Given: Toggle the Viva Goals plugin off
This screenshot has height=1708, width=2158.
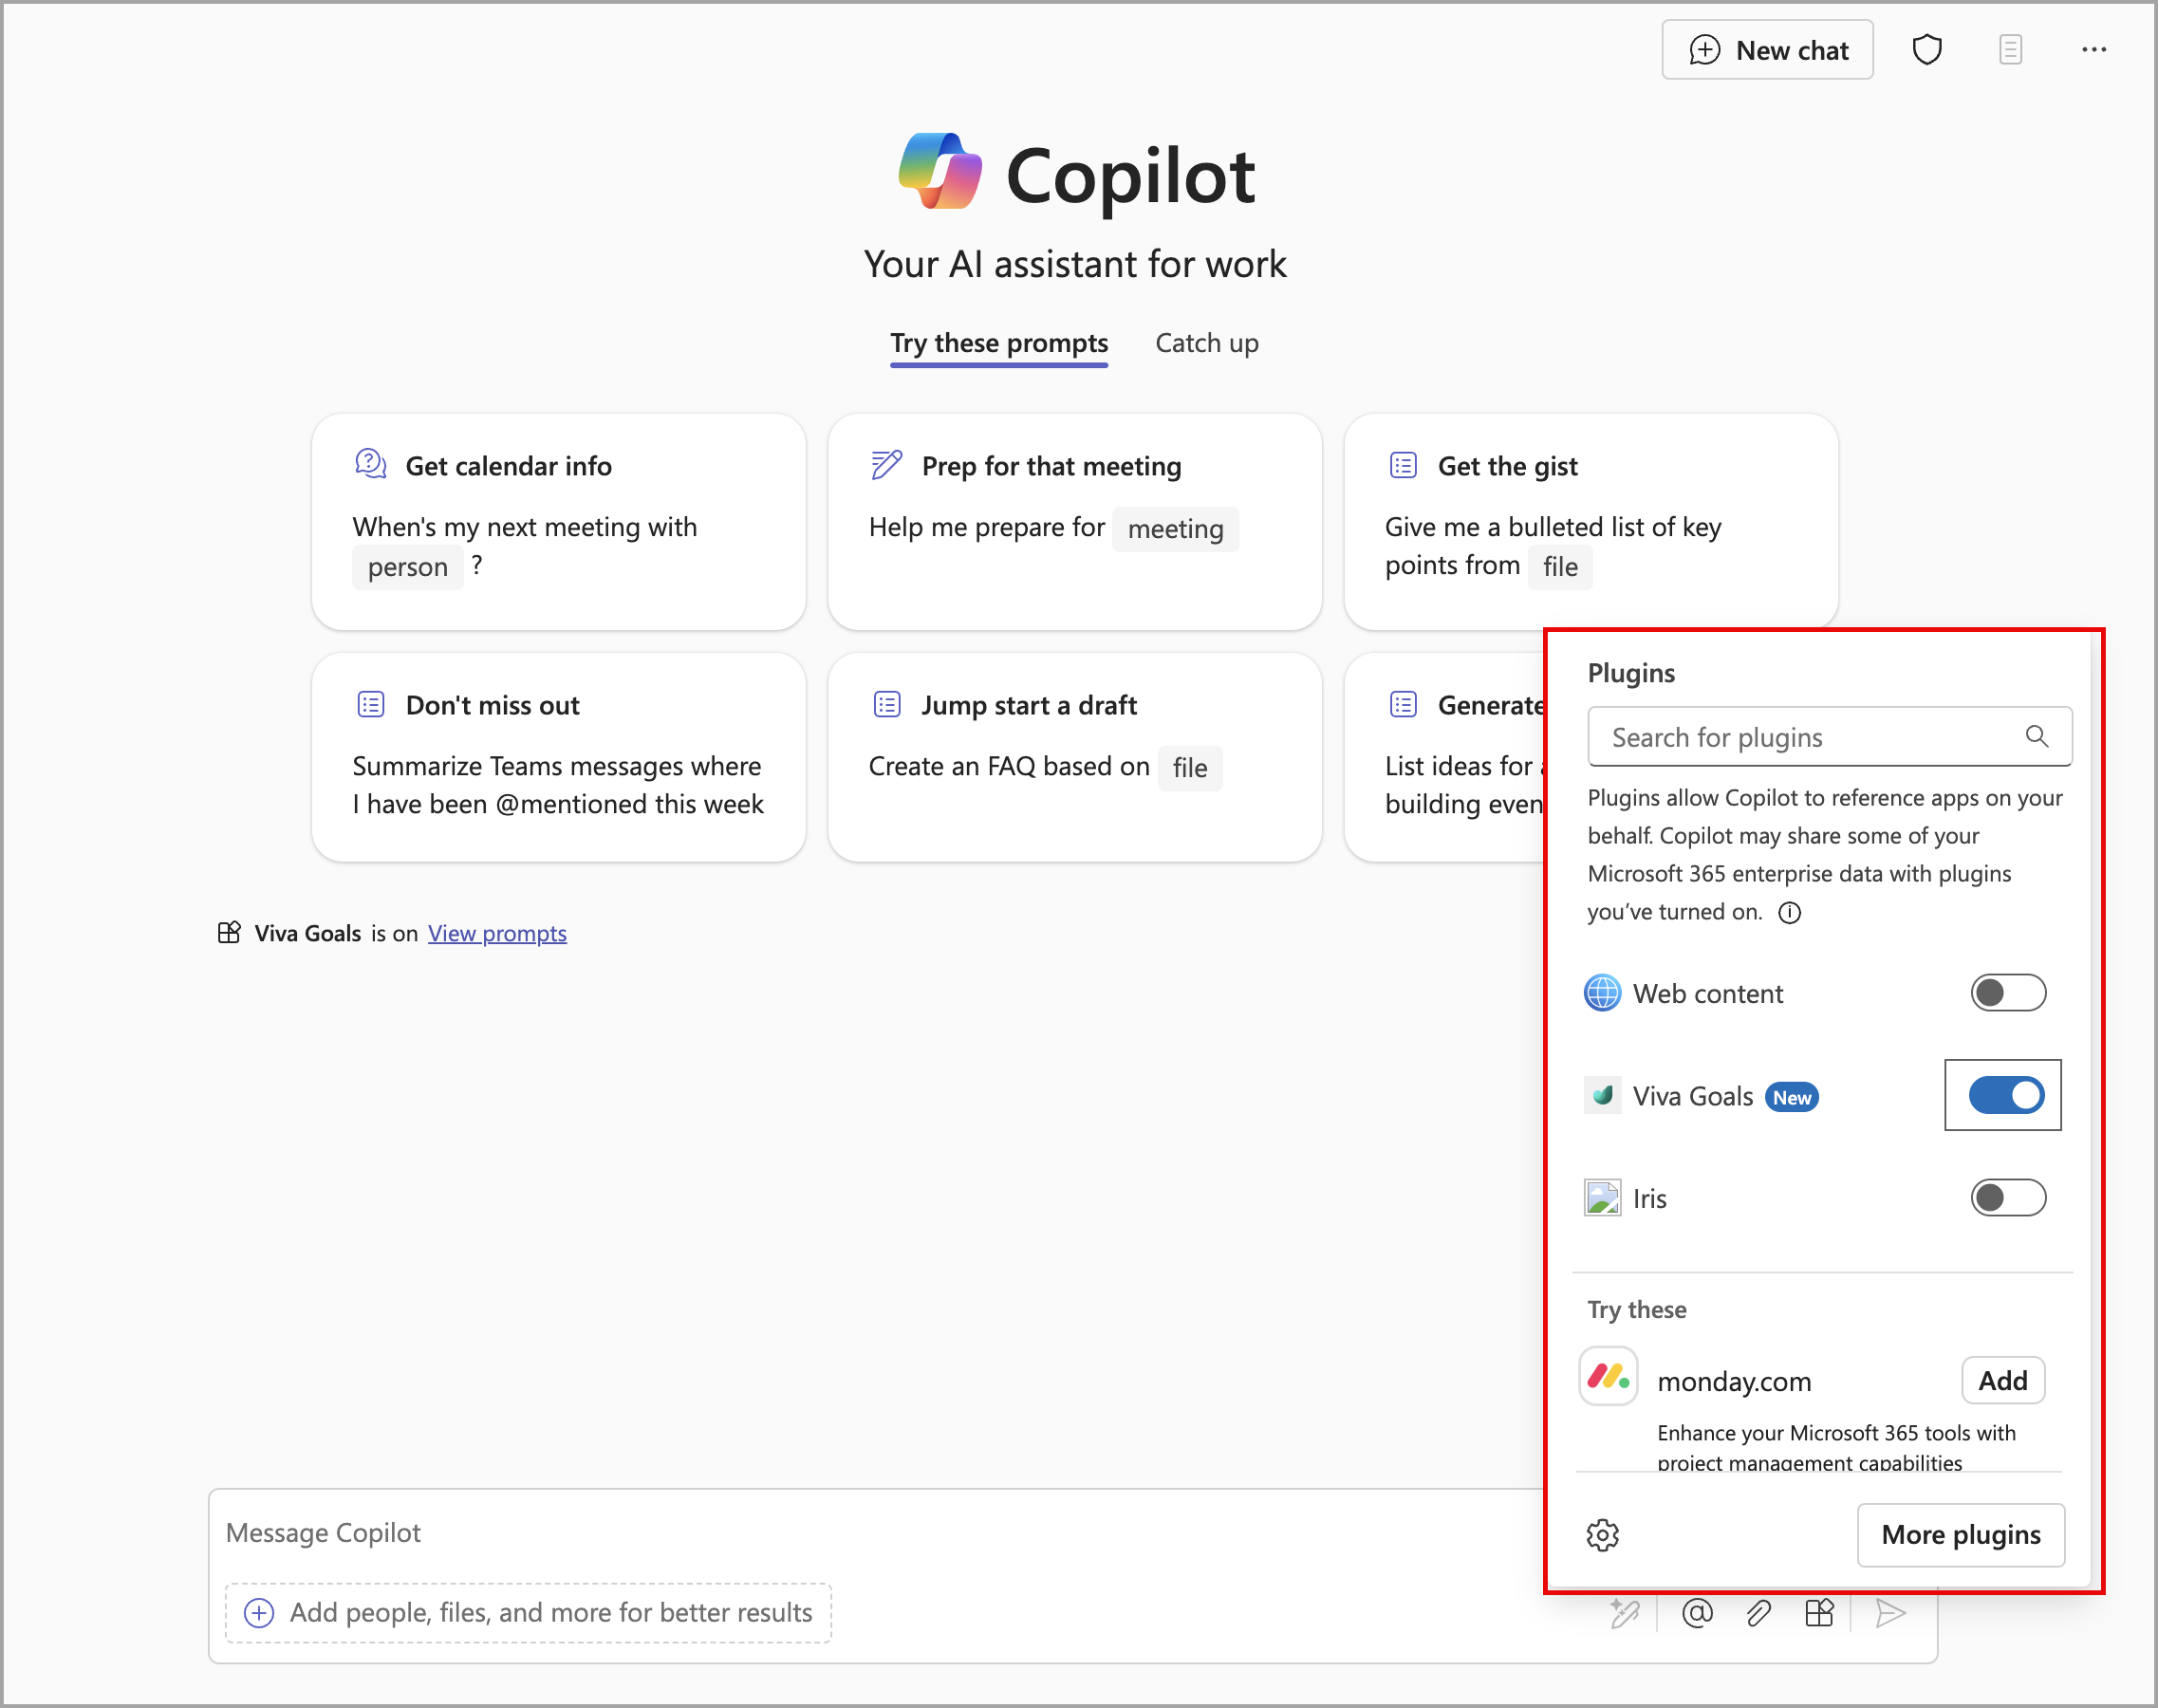Looking at the screenshot, I should coord(2004,1095).
